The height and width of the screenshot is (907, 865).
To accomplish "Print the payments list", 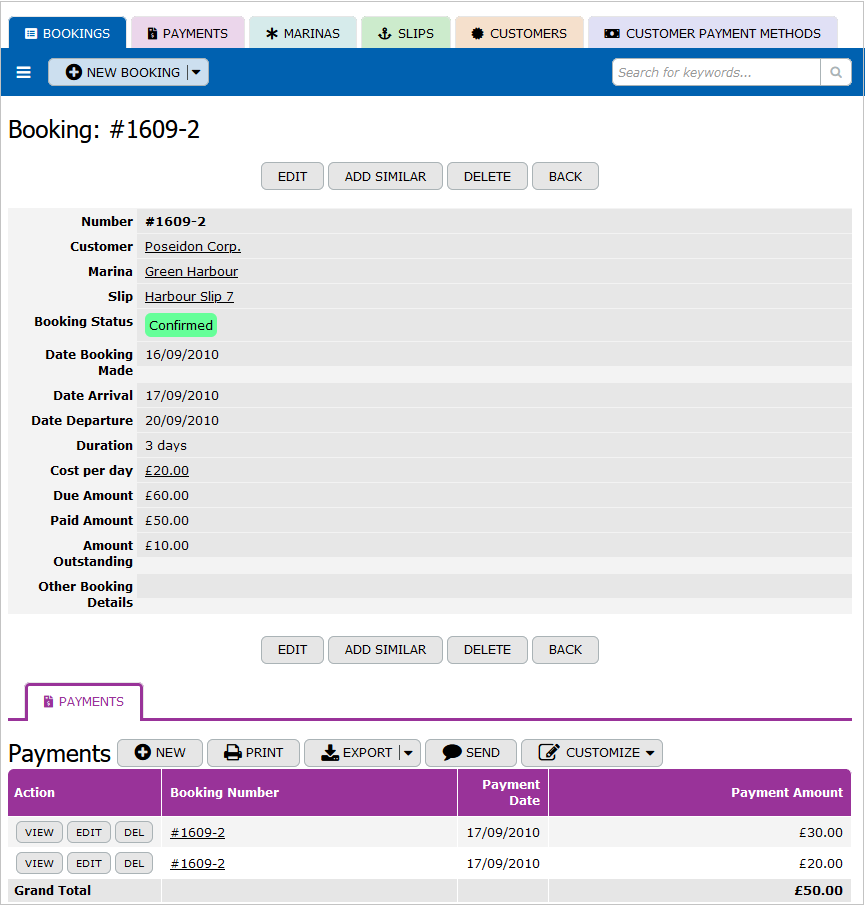I will click(253, 753).
